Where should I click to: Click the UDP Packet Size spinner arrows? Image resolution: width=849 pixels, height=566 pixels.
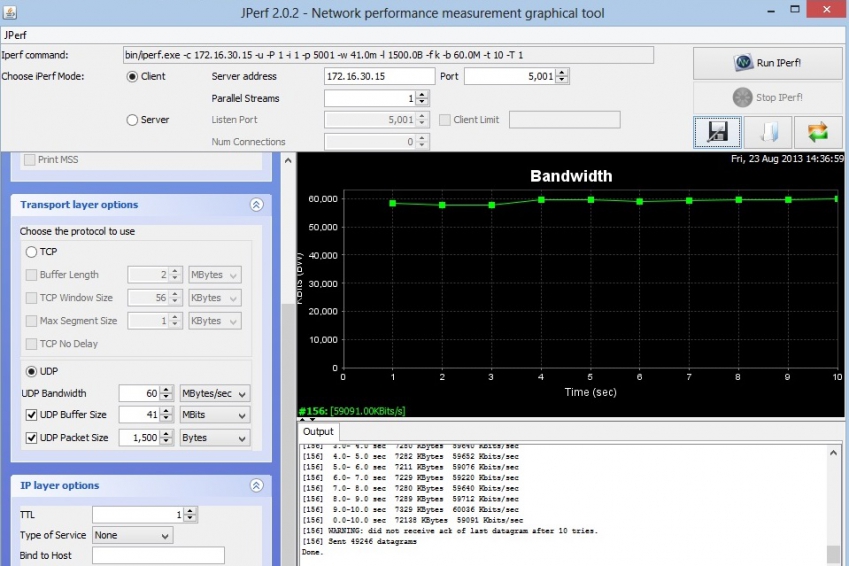166,438
